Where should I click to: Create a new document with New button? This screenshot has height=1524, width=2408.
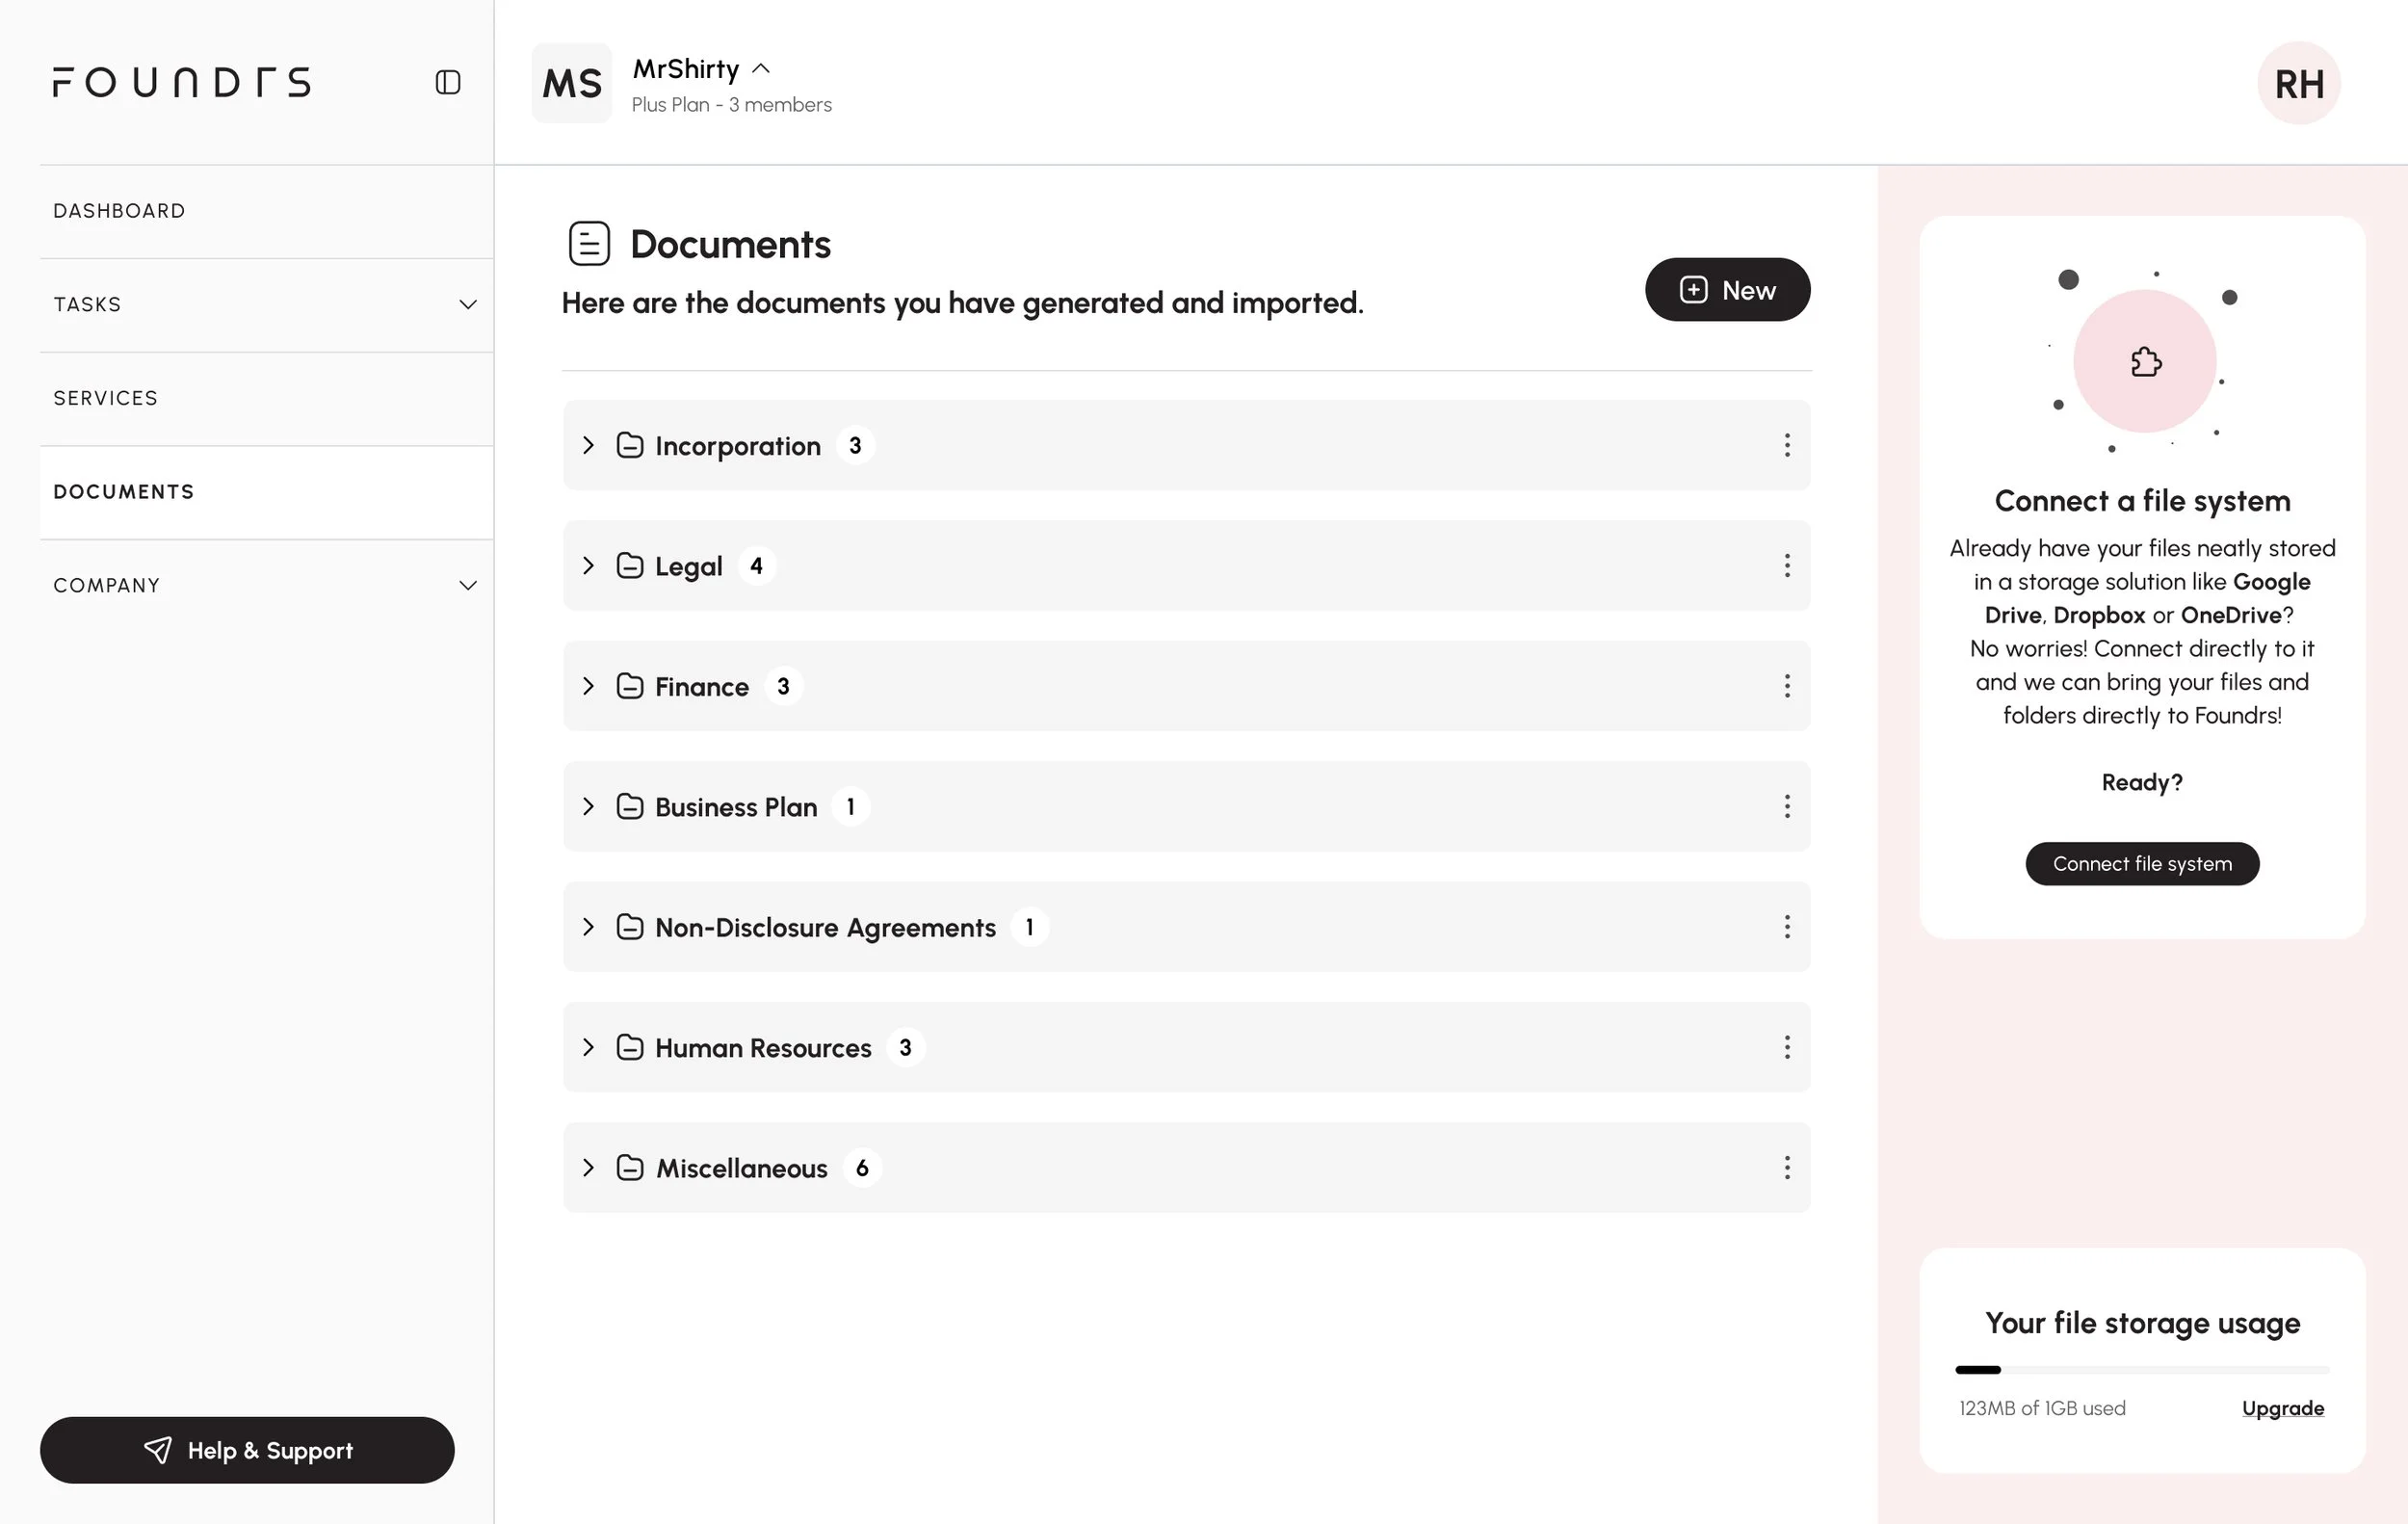pos(1727,290)
